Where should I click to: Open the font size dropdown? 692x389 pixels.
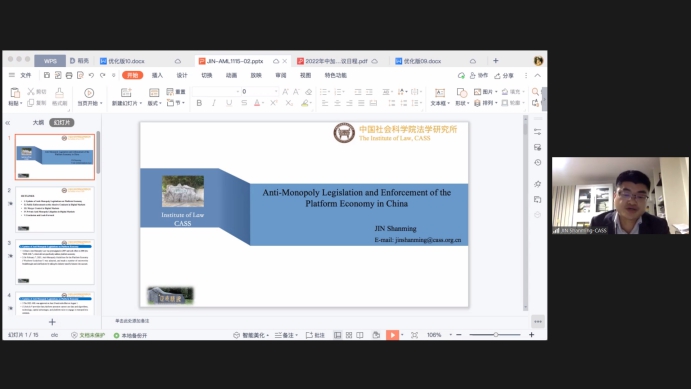tap(276, 91)
